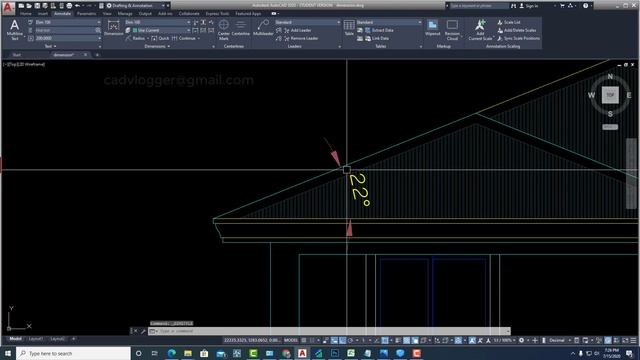Switch to the Model layout tab
Image resolution: width=640 pixels, height=360 pixels.
(16, 339)
